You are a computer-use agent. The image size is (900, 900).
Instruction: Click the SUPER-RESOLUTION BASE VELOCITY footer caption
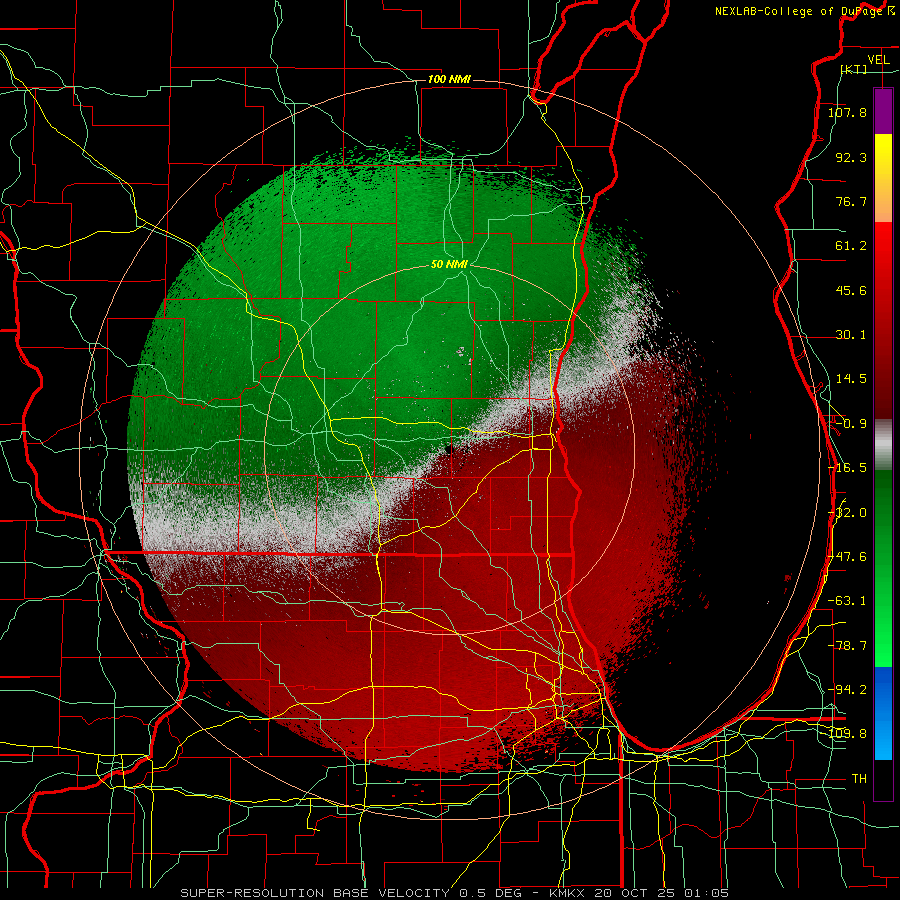click(455, 893)
